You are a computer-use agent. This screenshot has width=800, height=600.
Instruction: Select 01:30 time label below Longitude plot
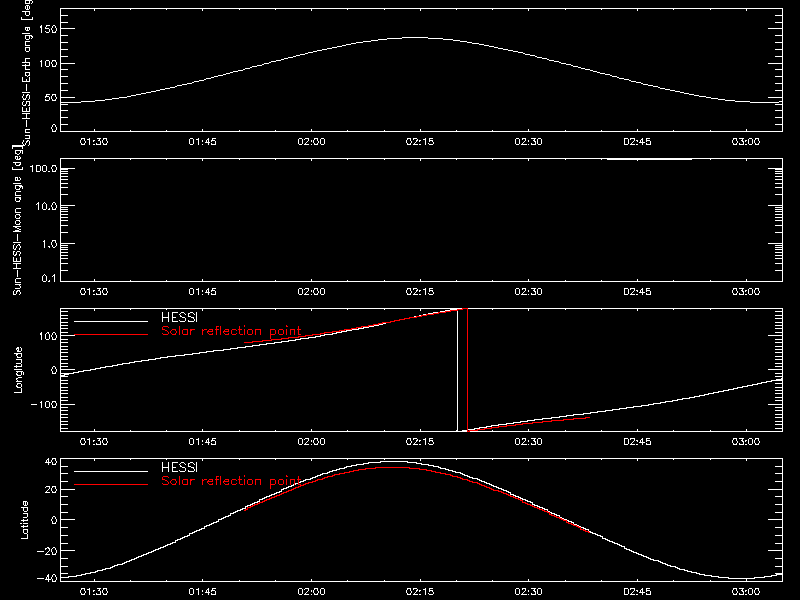click(x=94, y=442)
